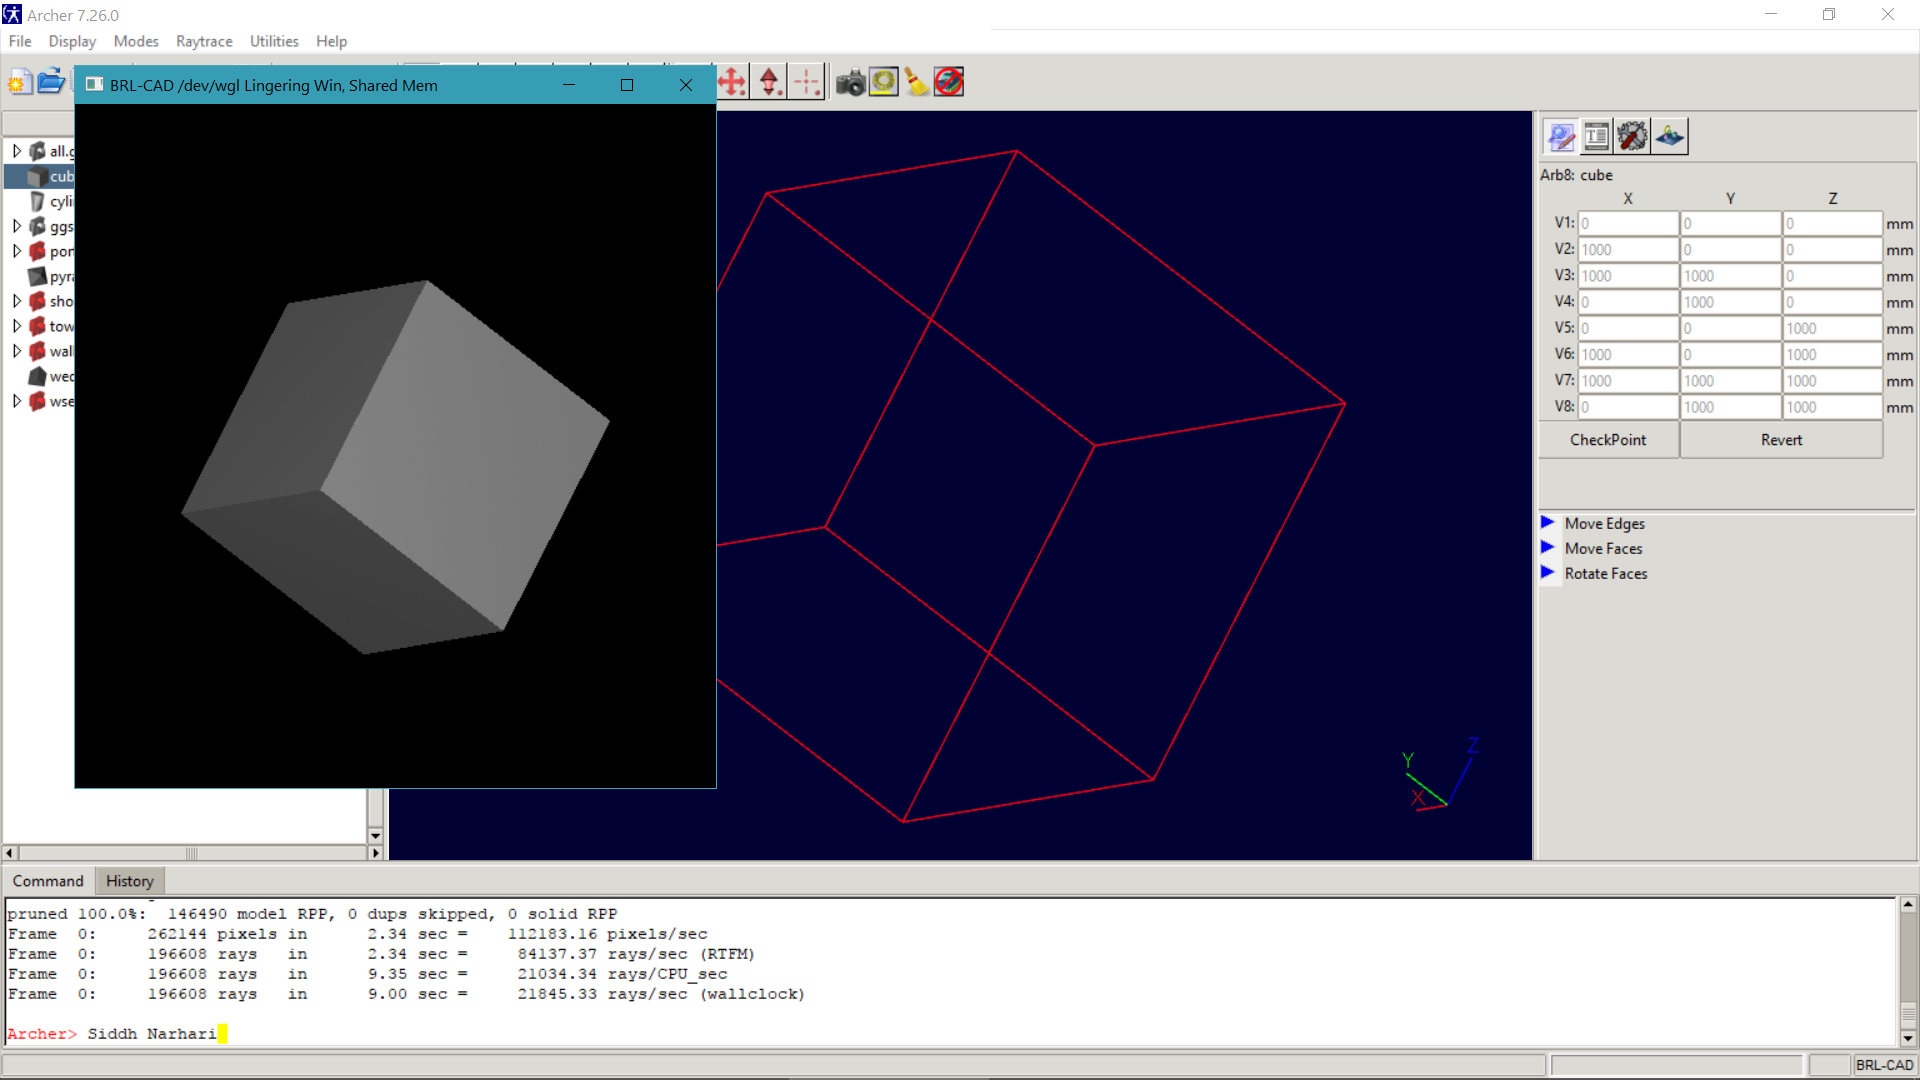
Task: Click the rendered cube in raytrace window
Action: pyautogui.click(x=395, y=467)
